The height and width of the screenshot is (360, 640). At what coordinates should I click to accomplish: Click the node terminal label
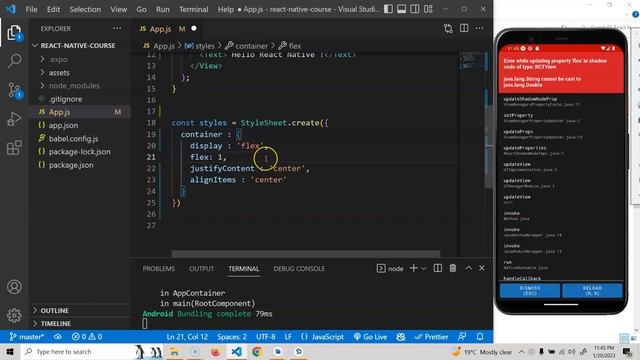(x=390, y=269)
